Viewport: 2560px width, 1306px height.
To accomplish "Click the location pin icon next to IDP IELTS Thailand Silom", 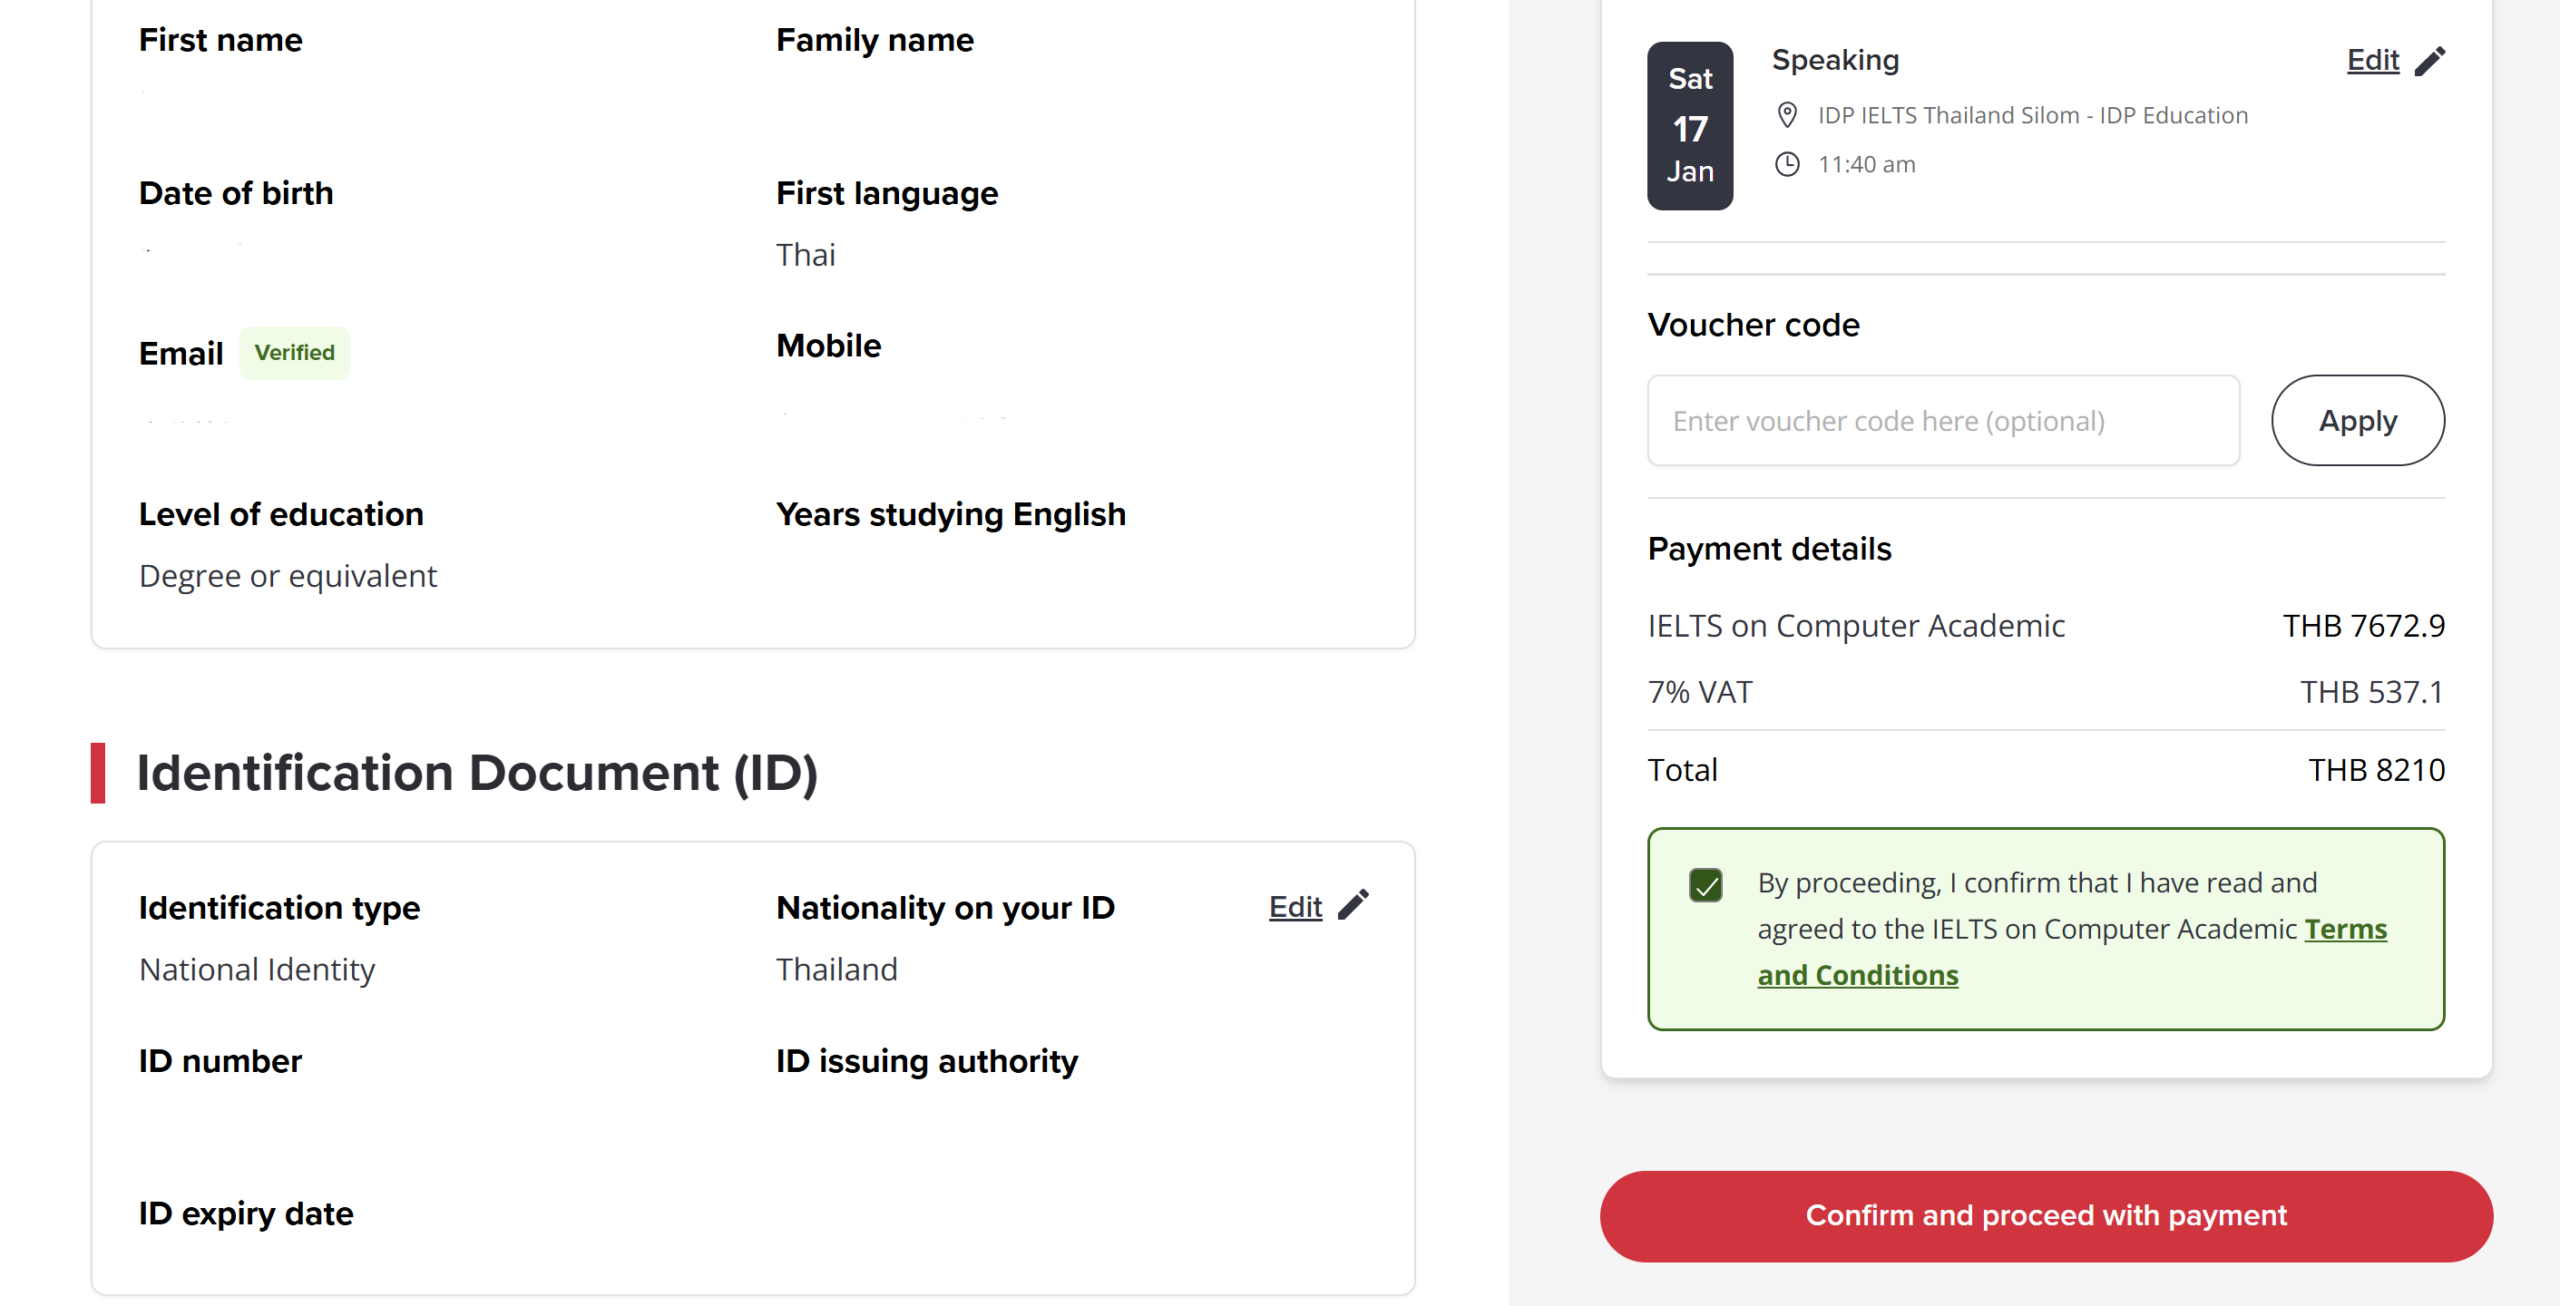I will click(x=1788, y=114).
